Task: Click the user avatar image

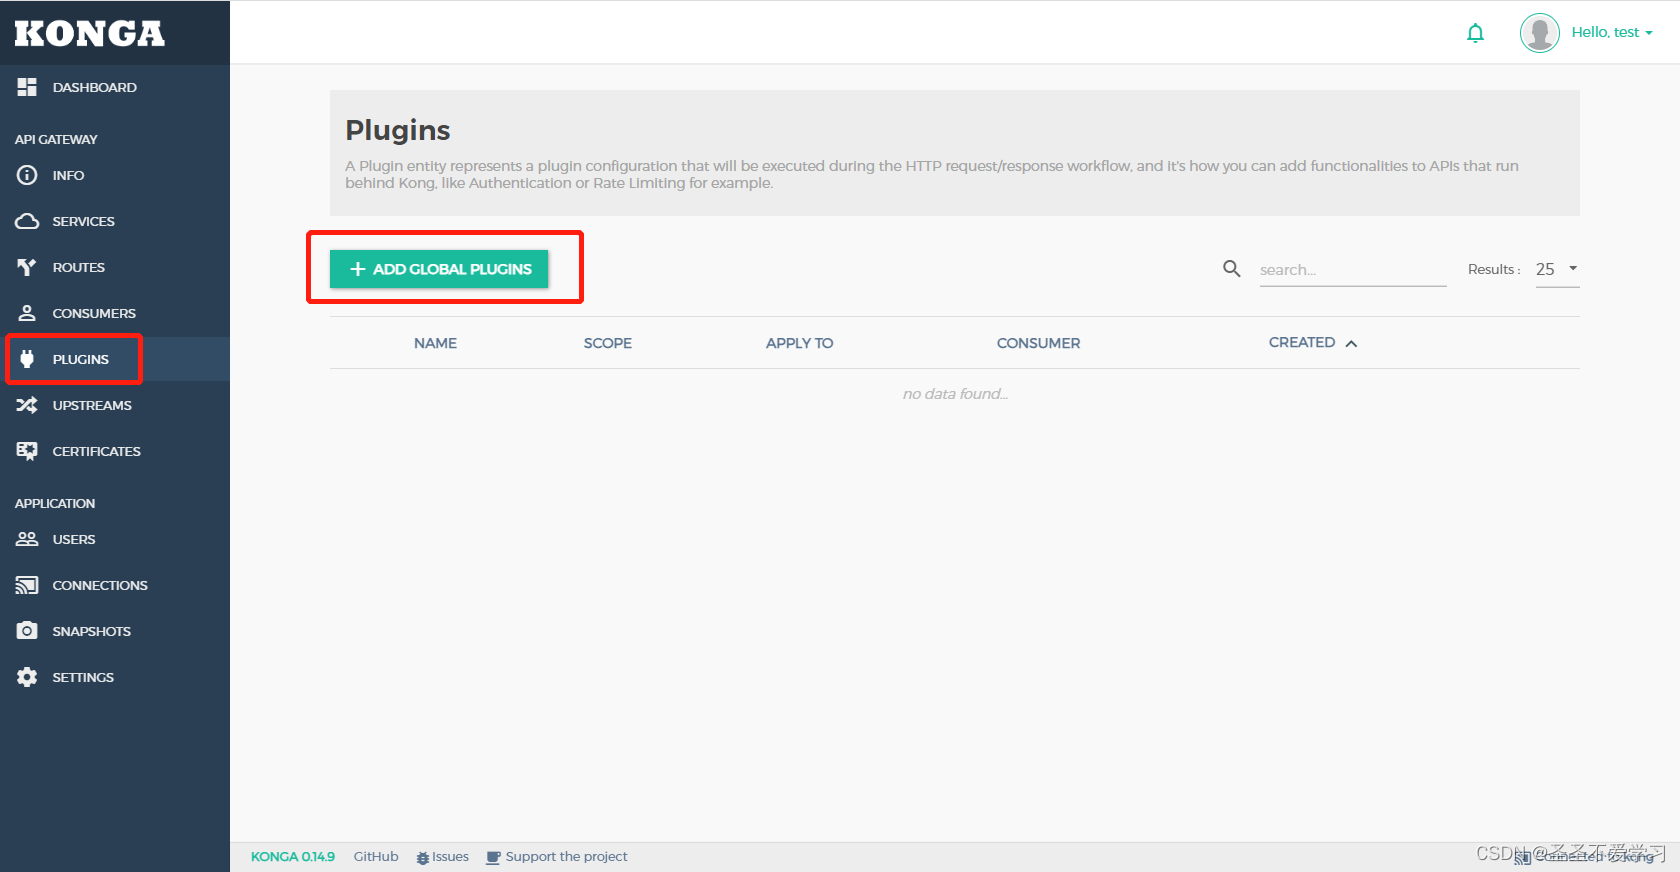Action: pyautogui.click(x=1540, y=33)
